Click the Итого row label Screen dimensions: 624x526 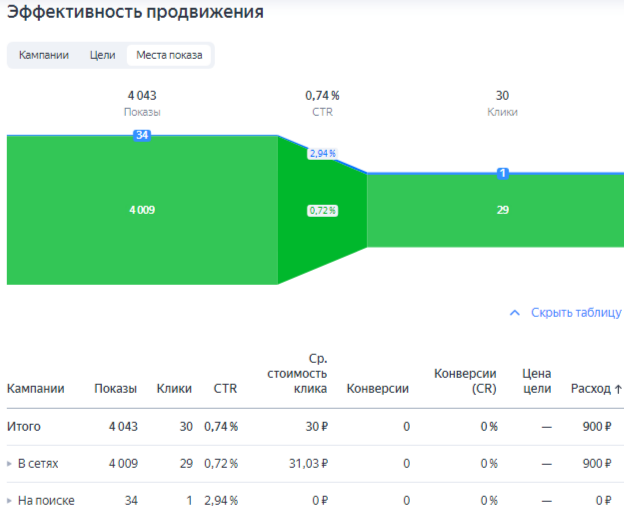[x=23, y=427]
